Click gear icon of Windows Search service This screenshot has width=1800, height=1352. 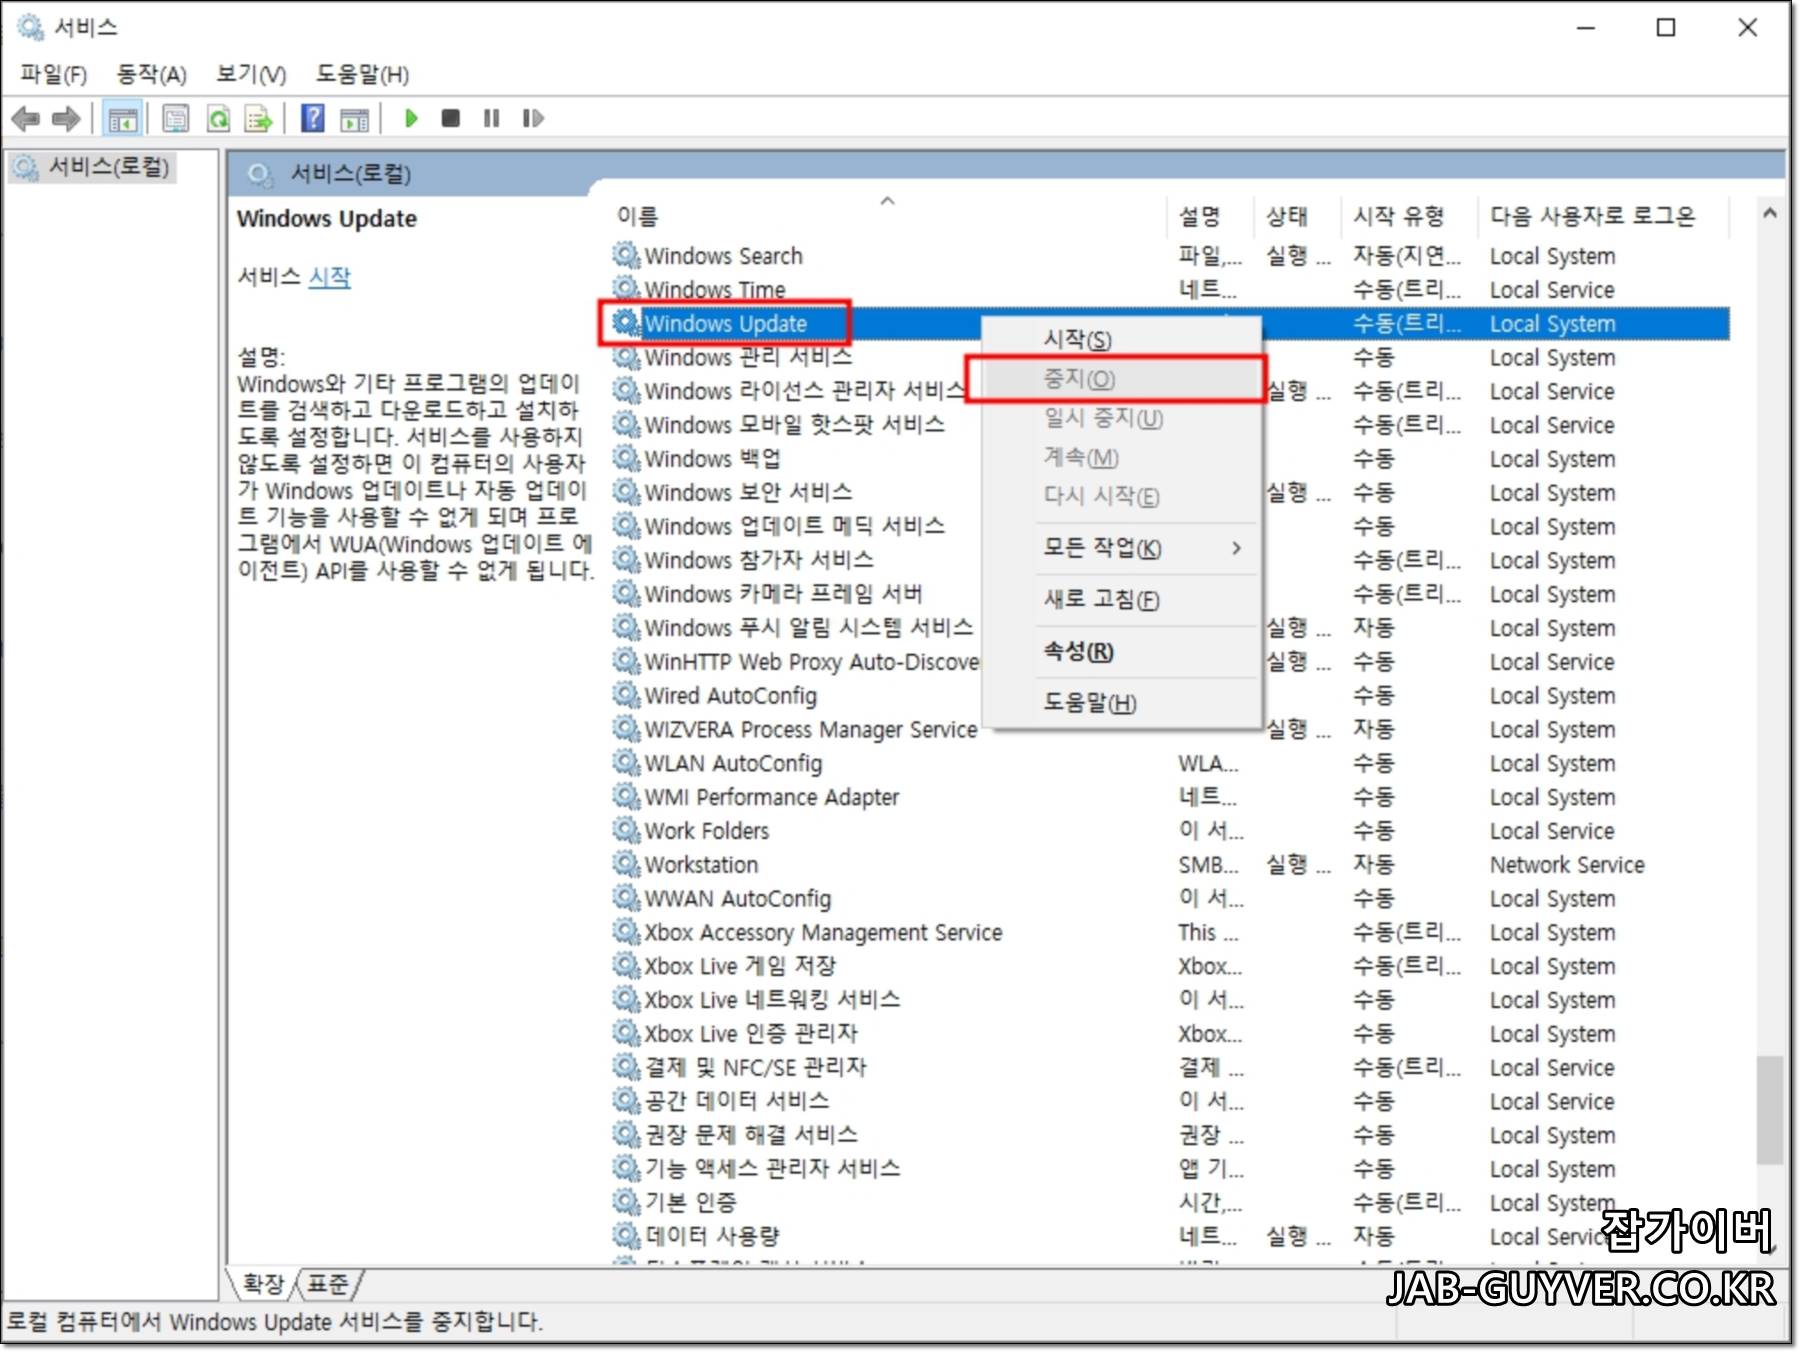click(x=626, y=255)
